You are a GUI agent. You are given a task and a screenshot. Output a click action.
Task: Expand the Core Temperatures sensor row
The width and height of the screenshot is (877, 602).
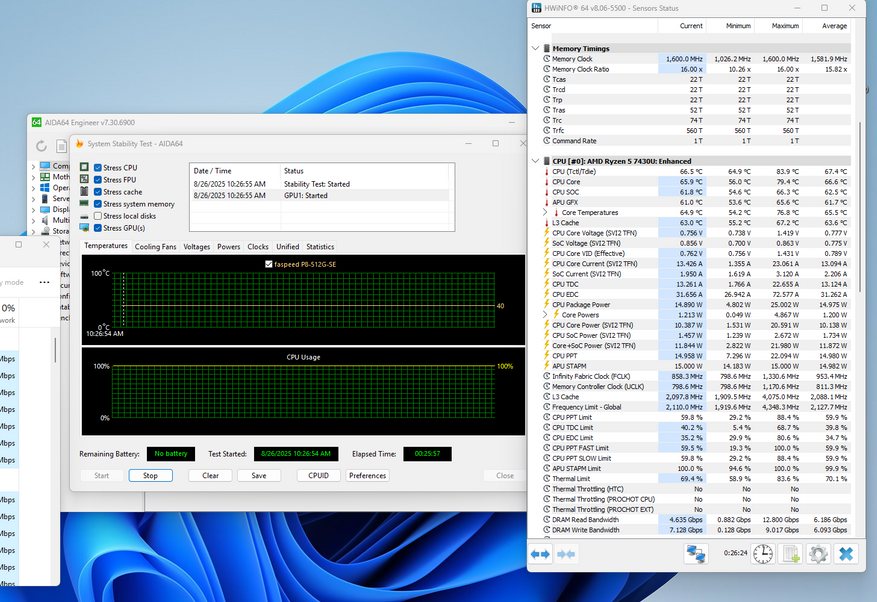pos(545,213)
